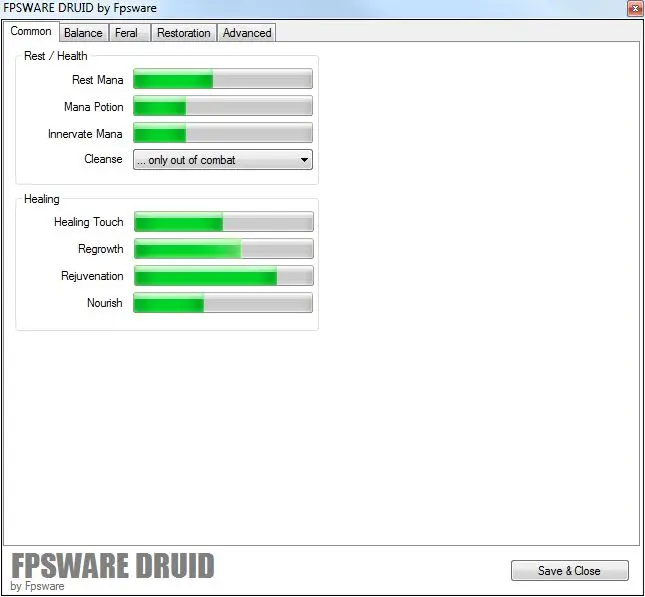Set the Innervate Mana slider bar
This screenshot has width=645, height=597.
[222, 134]
